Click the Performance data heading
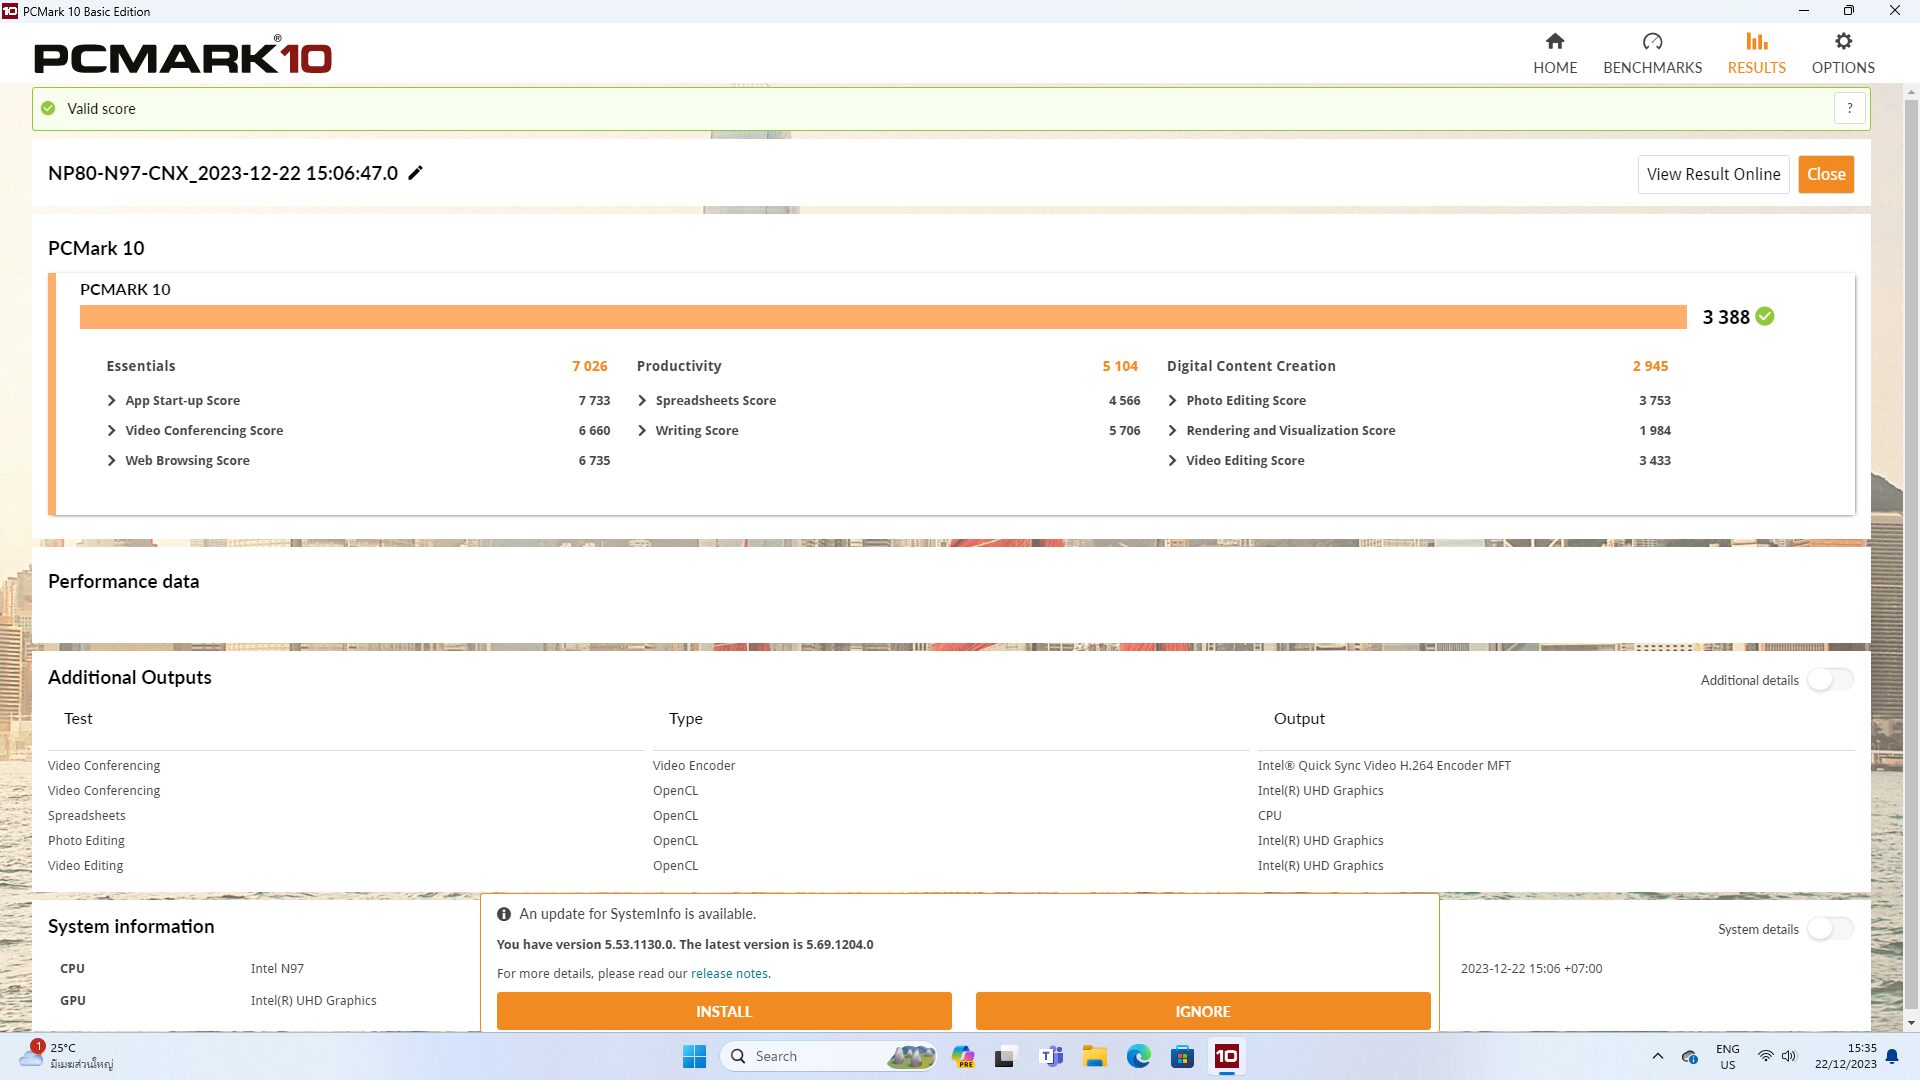This screenshot has height=1080, width=1920. tap(123, 581)
